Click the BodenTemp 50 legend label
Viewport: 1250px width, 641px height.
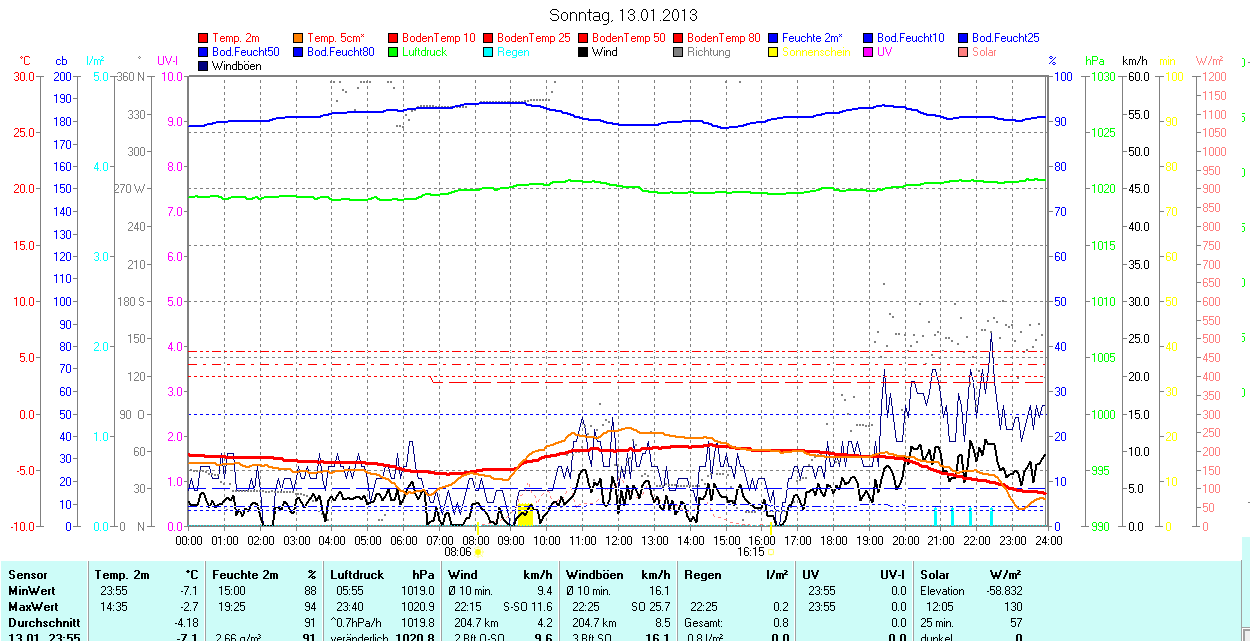[x=629, y=38]
